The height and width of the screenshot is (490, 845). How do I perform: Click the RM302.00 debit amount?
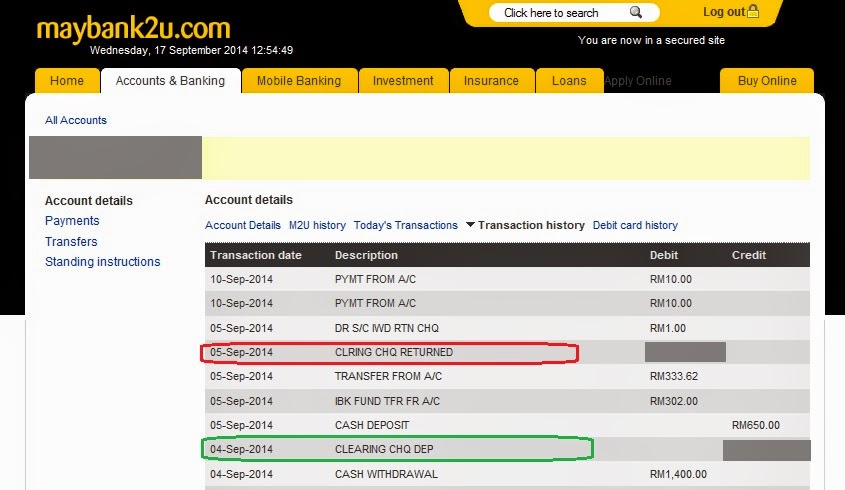tap(674, 401)
